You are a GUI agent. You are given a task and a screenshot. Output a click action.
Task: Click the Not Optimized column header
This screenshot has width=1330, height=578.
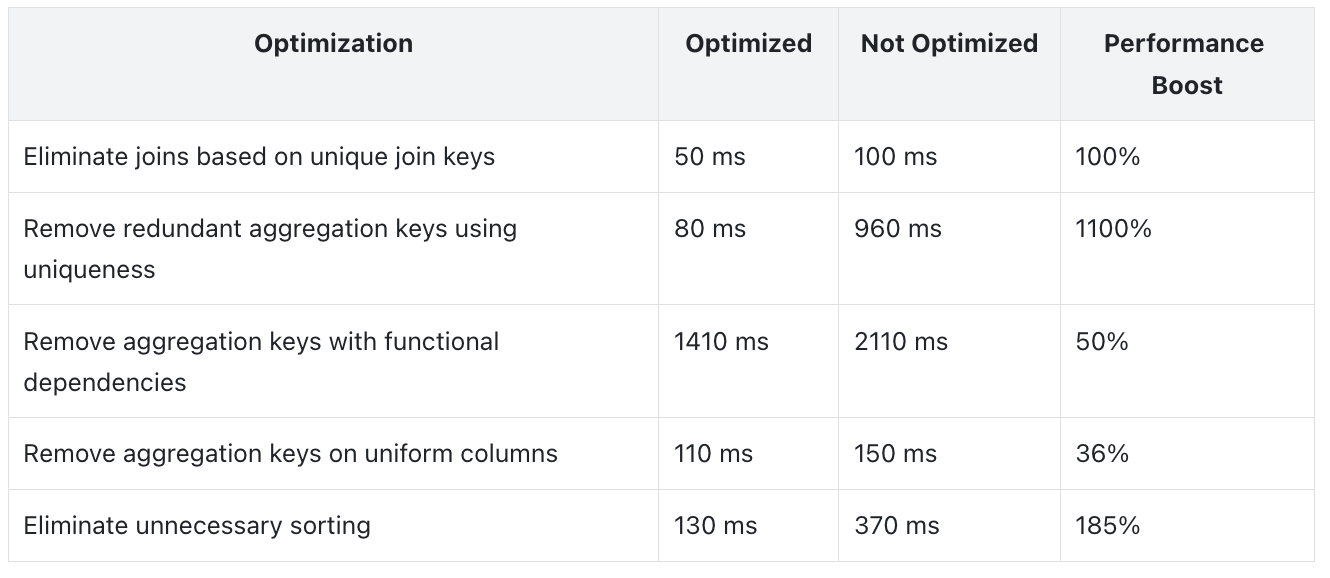pyautogui.click(x=949, y=44)
